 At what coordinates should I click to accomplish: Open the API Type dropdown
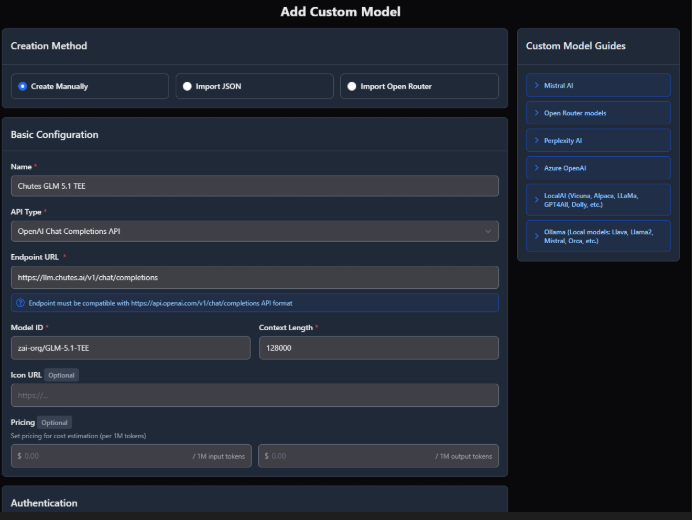coord(255,231)
